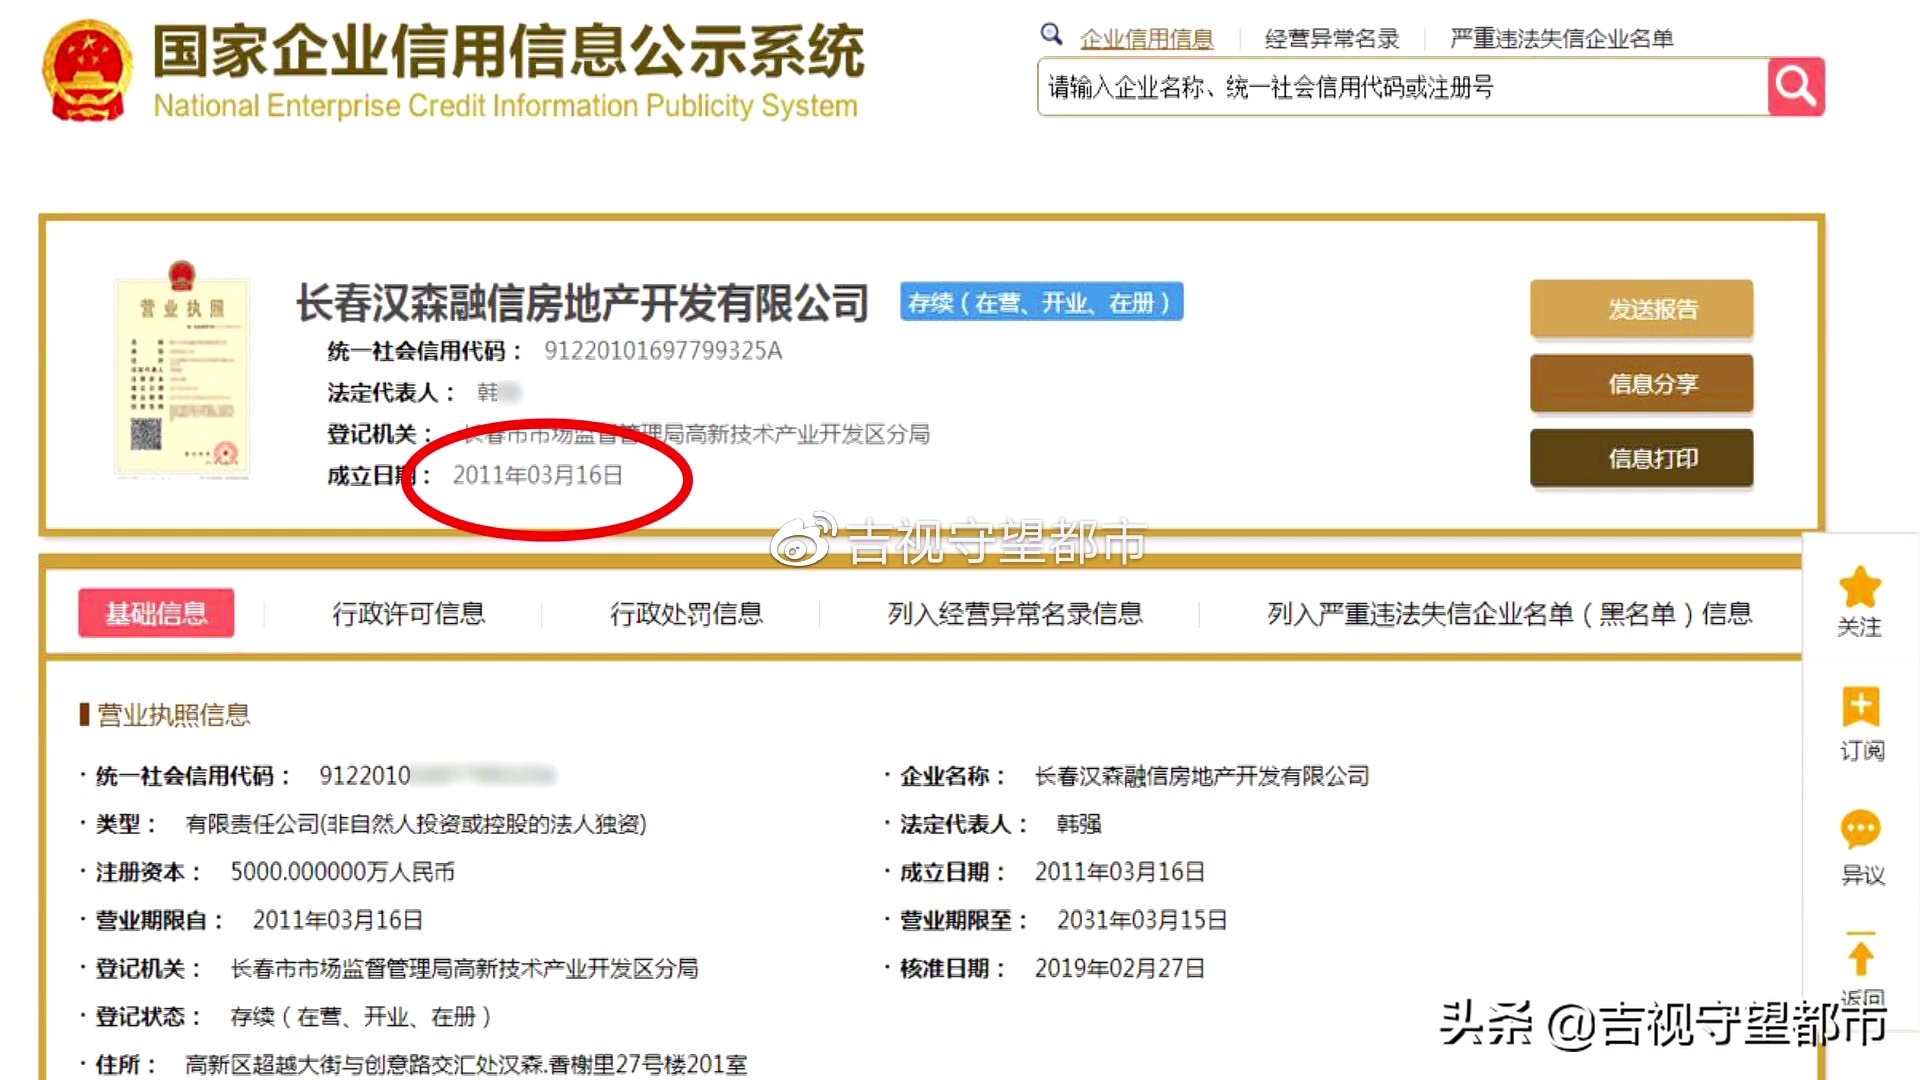Viewport: 1920px width, 1080px height.
Task: Select 经营异常名录 in the top navigation
Action: pyautogui.click(x=1330, y=38)
